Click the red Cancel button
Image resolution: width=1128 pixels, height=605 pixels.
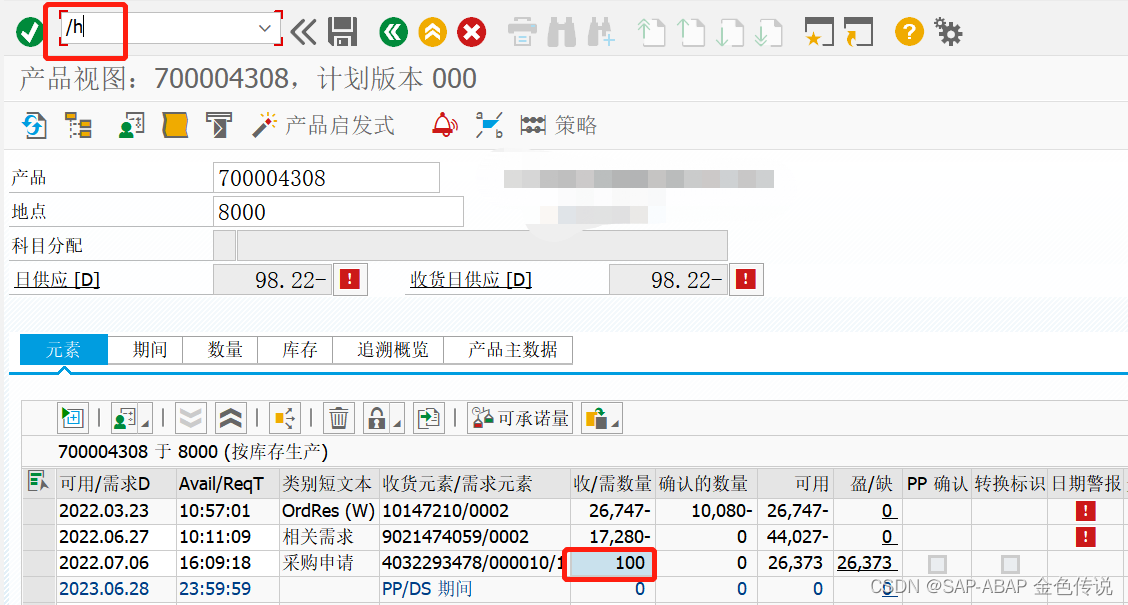pyautogui.click(x=472, y=32)
